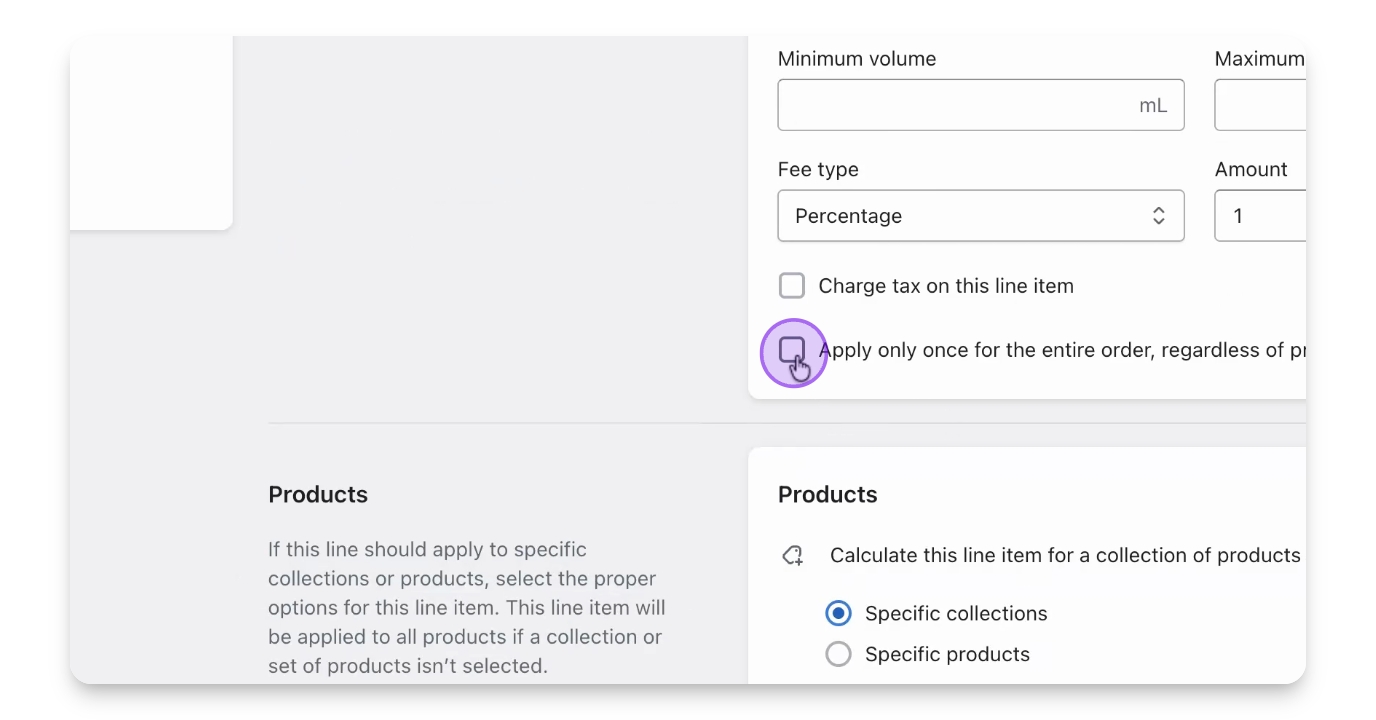Click the mL unit suffix
The image size is (1376, 720).
coord(1153,105)
